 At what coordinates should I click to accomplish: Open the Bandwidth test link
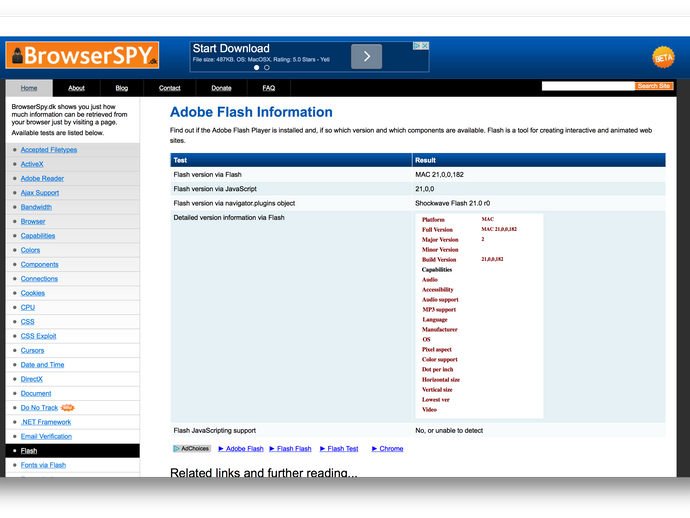click(36, 207)
